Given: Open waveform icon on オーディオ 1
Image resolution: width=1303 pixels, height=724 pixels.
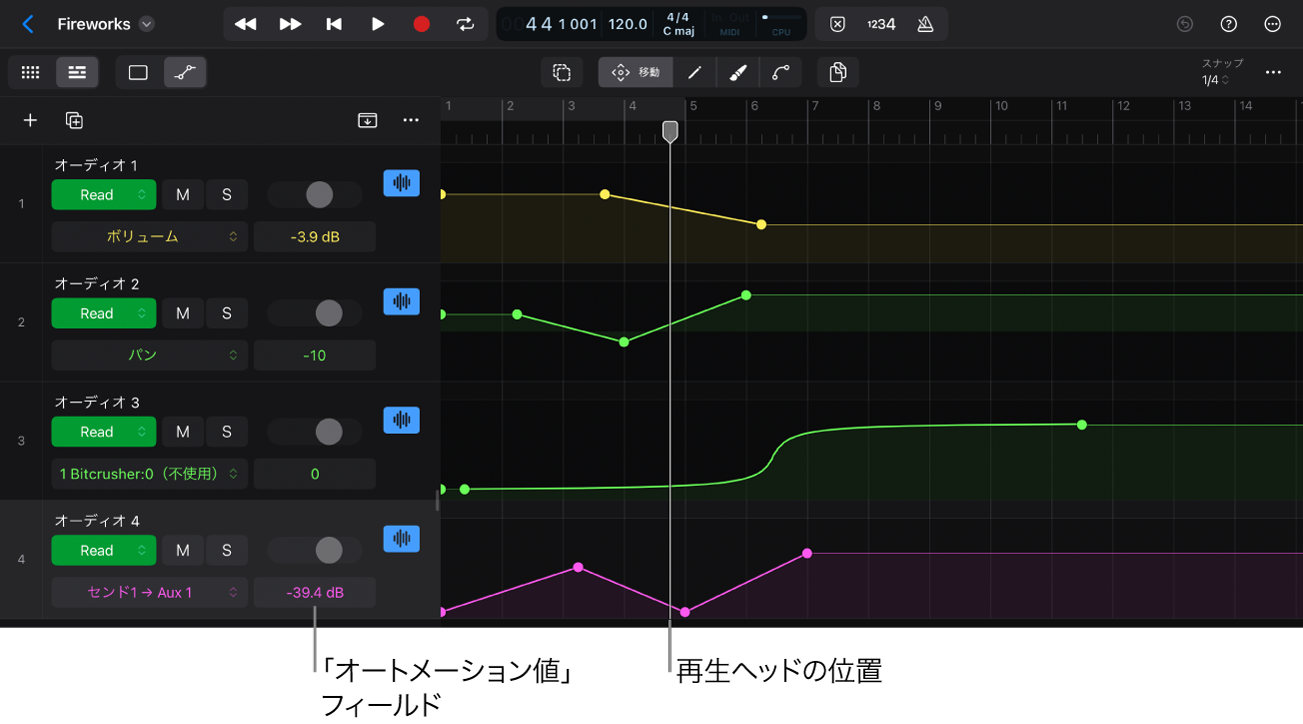Looking at the screenshot, I should (401, 183).
